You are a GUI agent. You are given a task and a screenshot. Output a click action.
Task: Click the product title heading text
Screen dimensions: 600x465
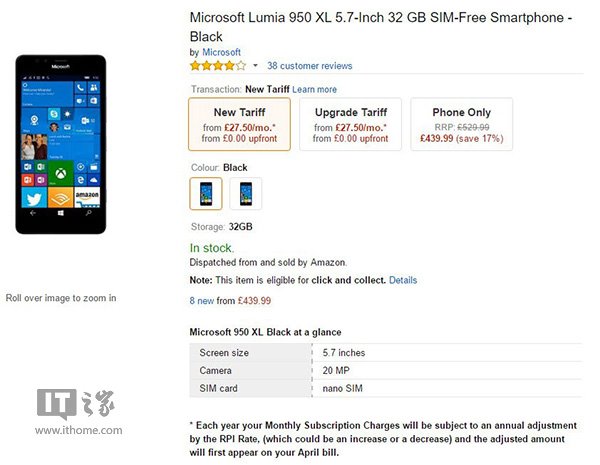pos(381,27)
